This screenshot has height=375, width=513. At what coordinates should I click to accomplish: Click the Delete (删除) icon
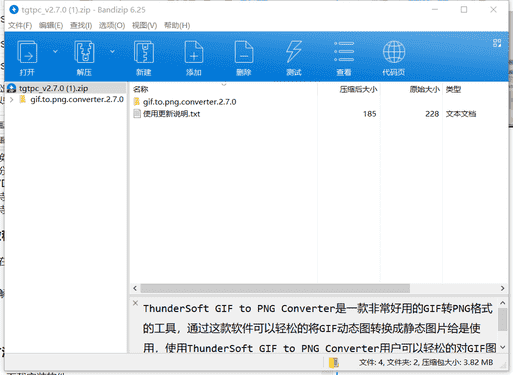coord(244,52)
